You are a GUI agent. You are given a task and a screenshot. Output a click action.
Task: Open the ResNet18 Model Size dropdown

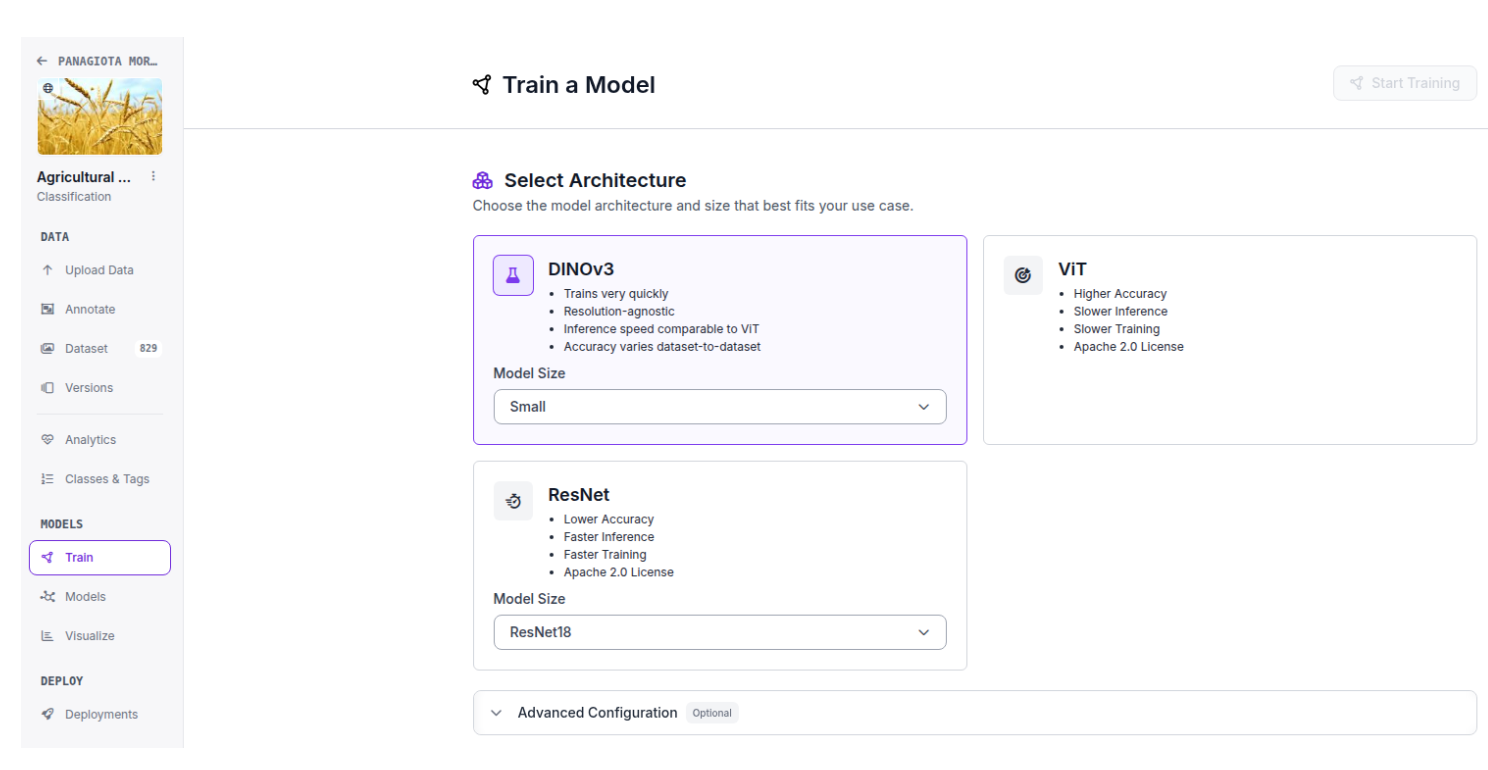(x=720, y=632)
